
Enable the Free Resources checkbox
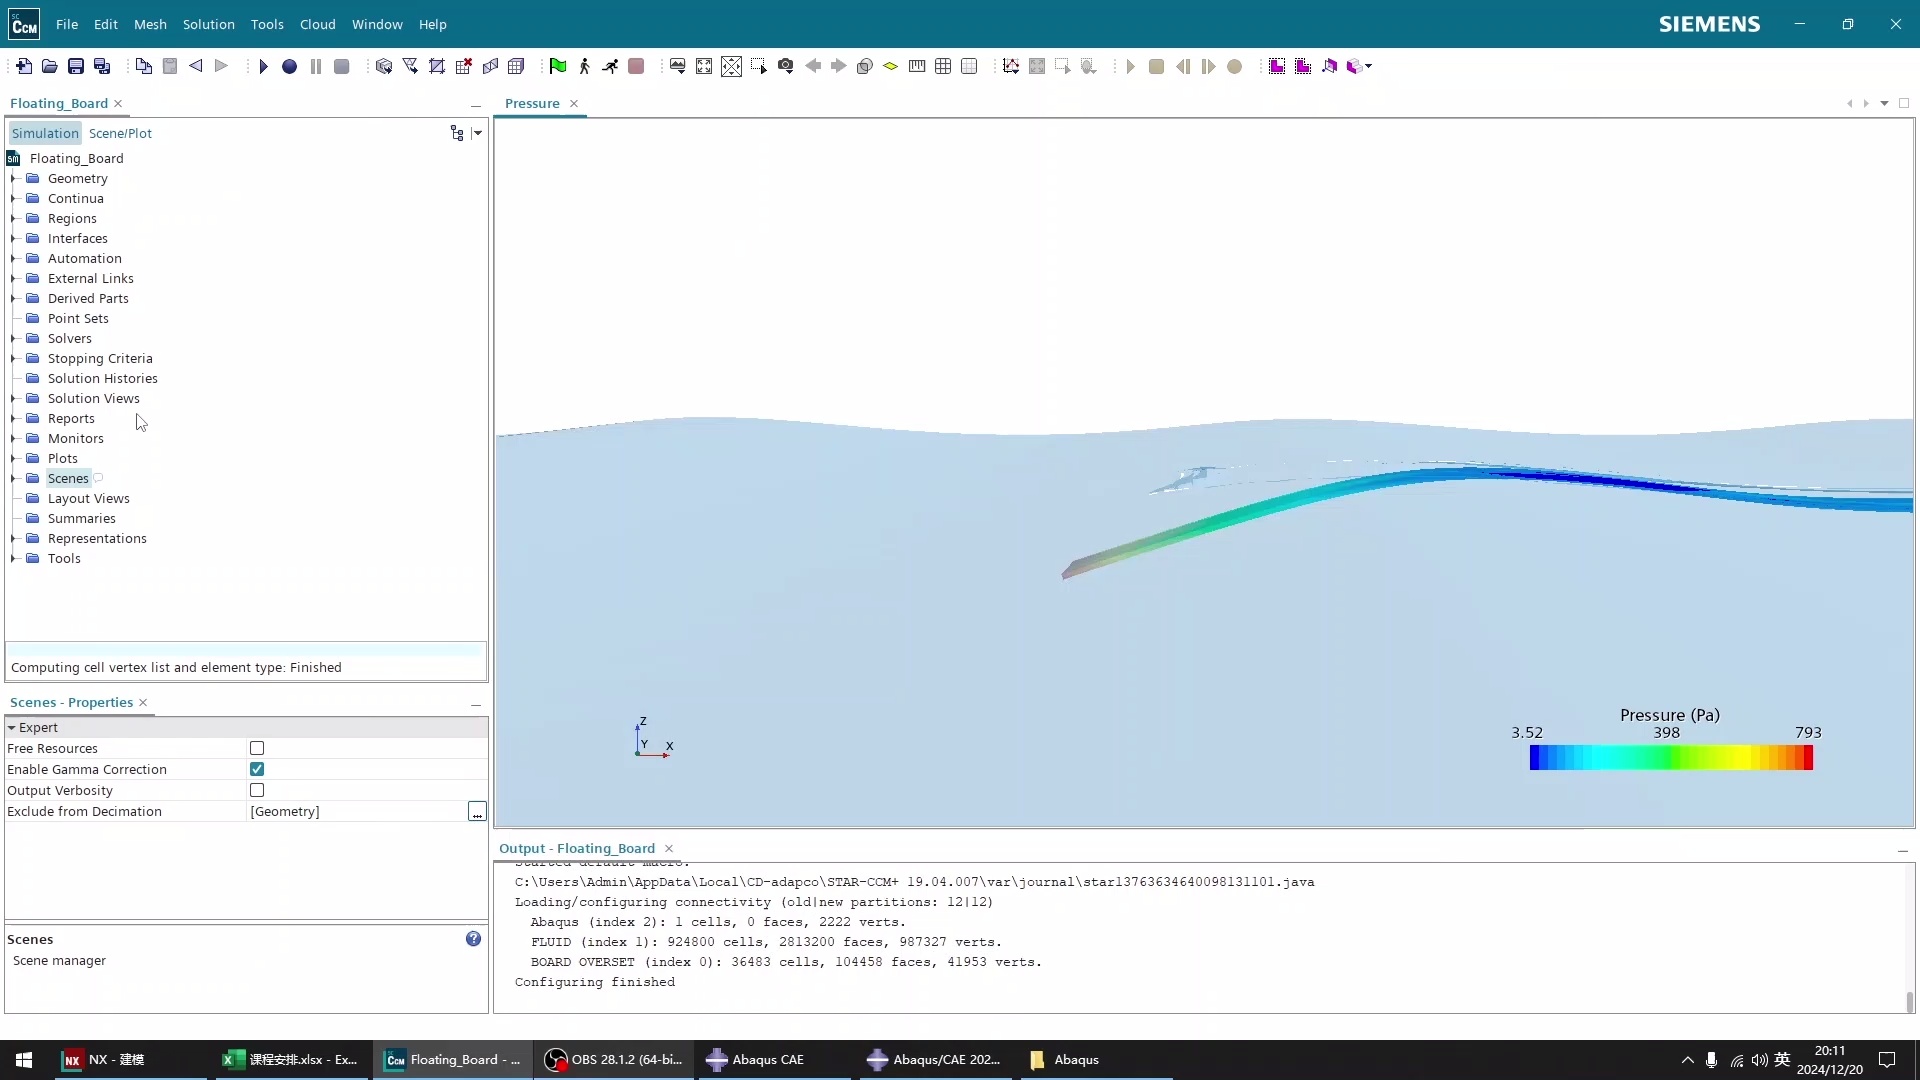tap(257, 748)
